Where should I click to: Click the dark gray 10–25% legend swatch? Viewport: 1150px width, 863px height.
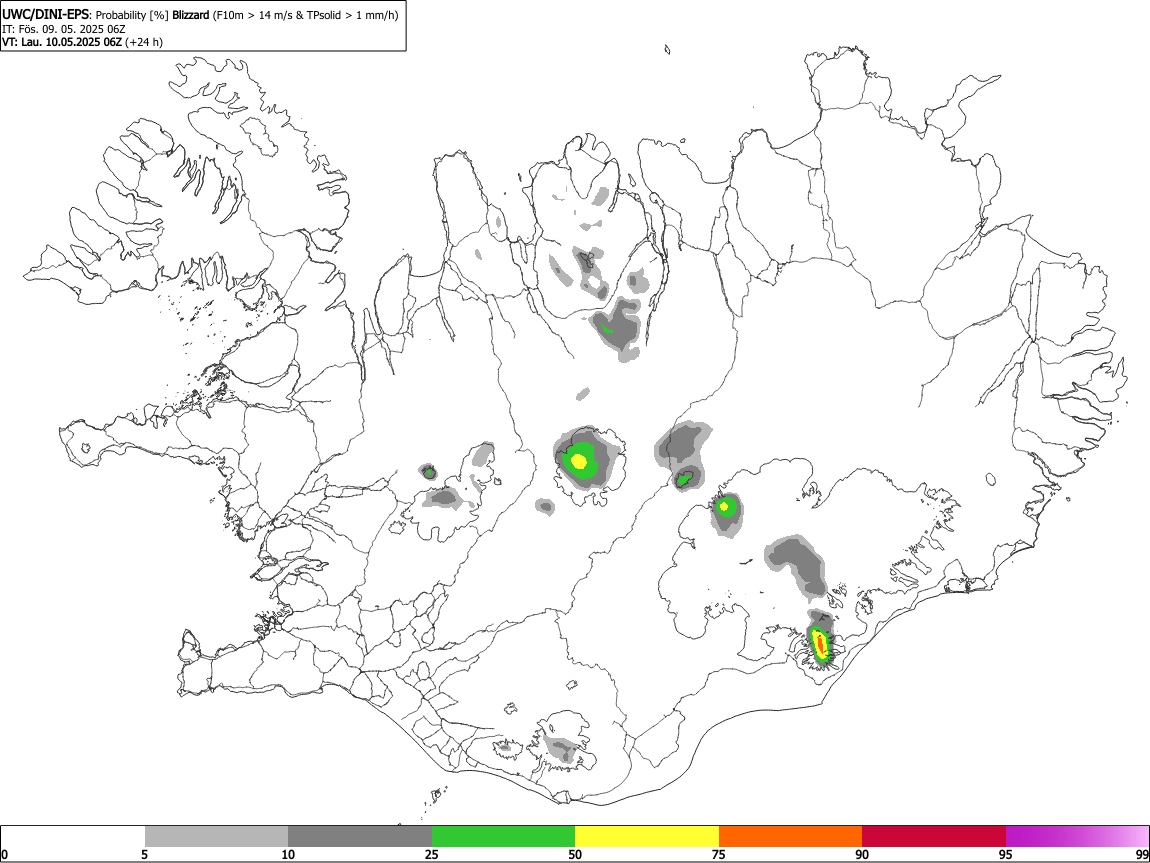360,837
